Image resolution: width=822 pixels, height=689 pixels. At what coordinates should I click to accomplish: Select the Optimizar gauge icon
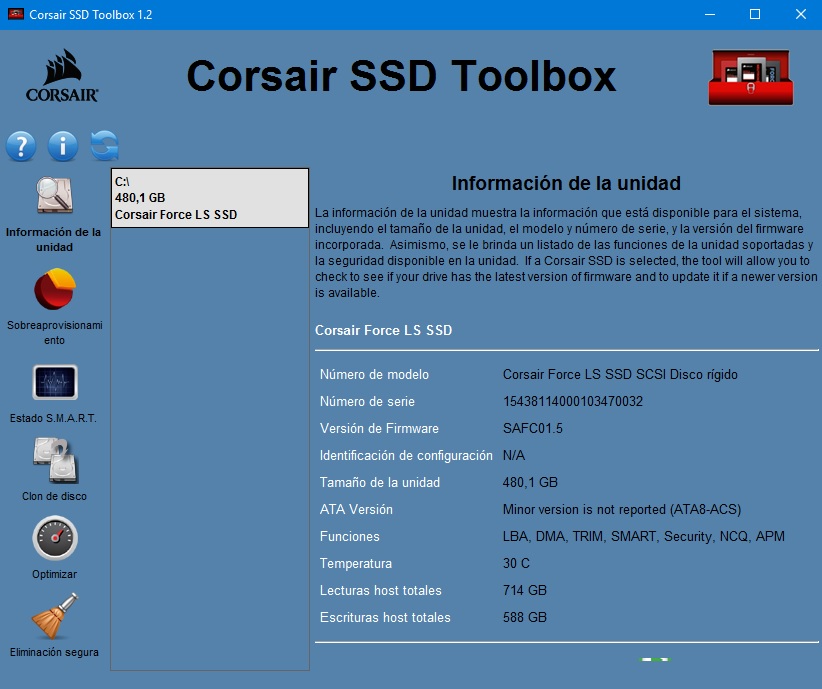(54, 538)
